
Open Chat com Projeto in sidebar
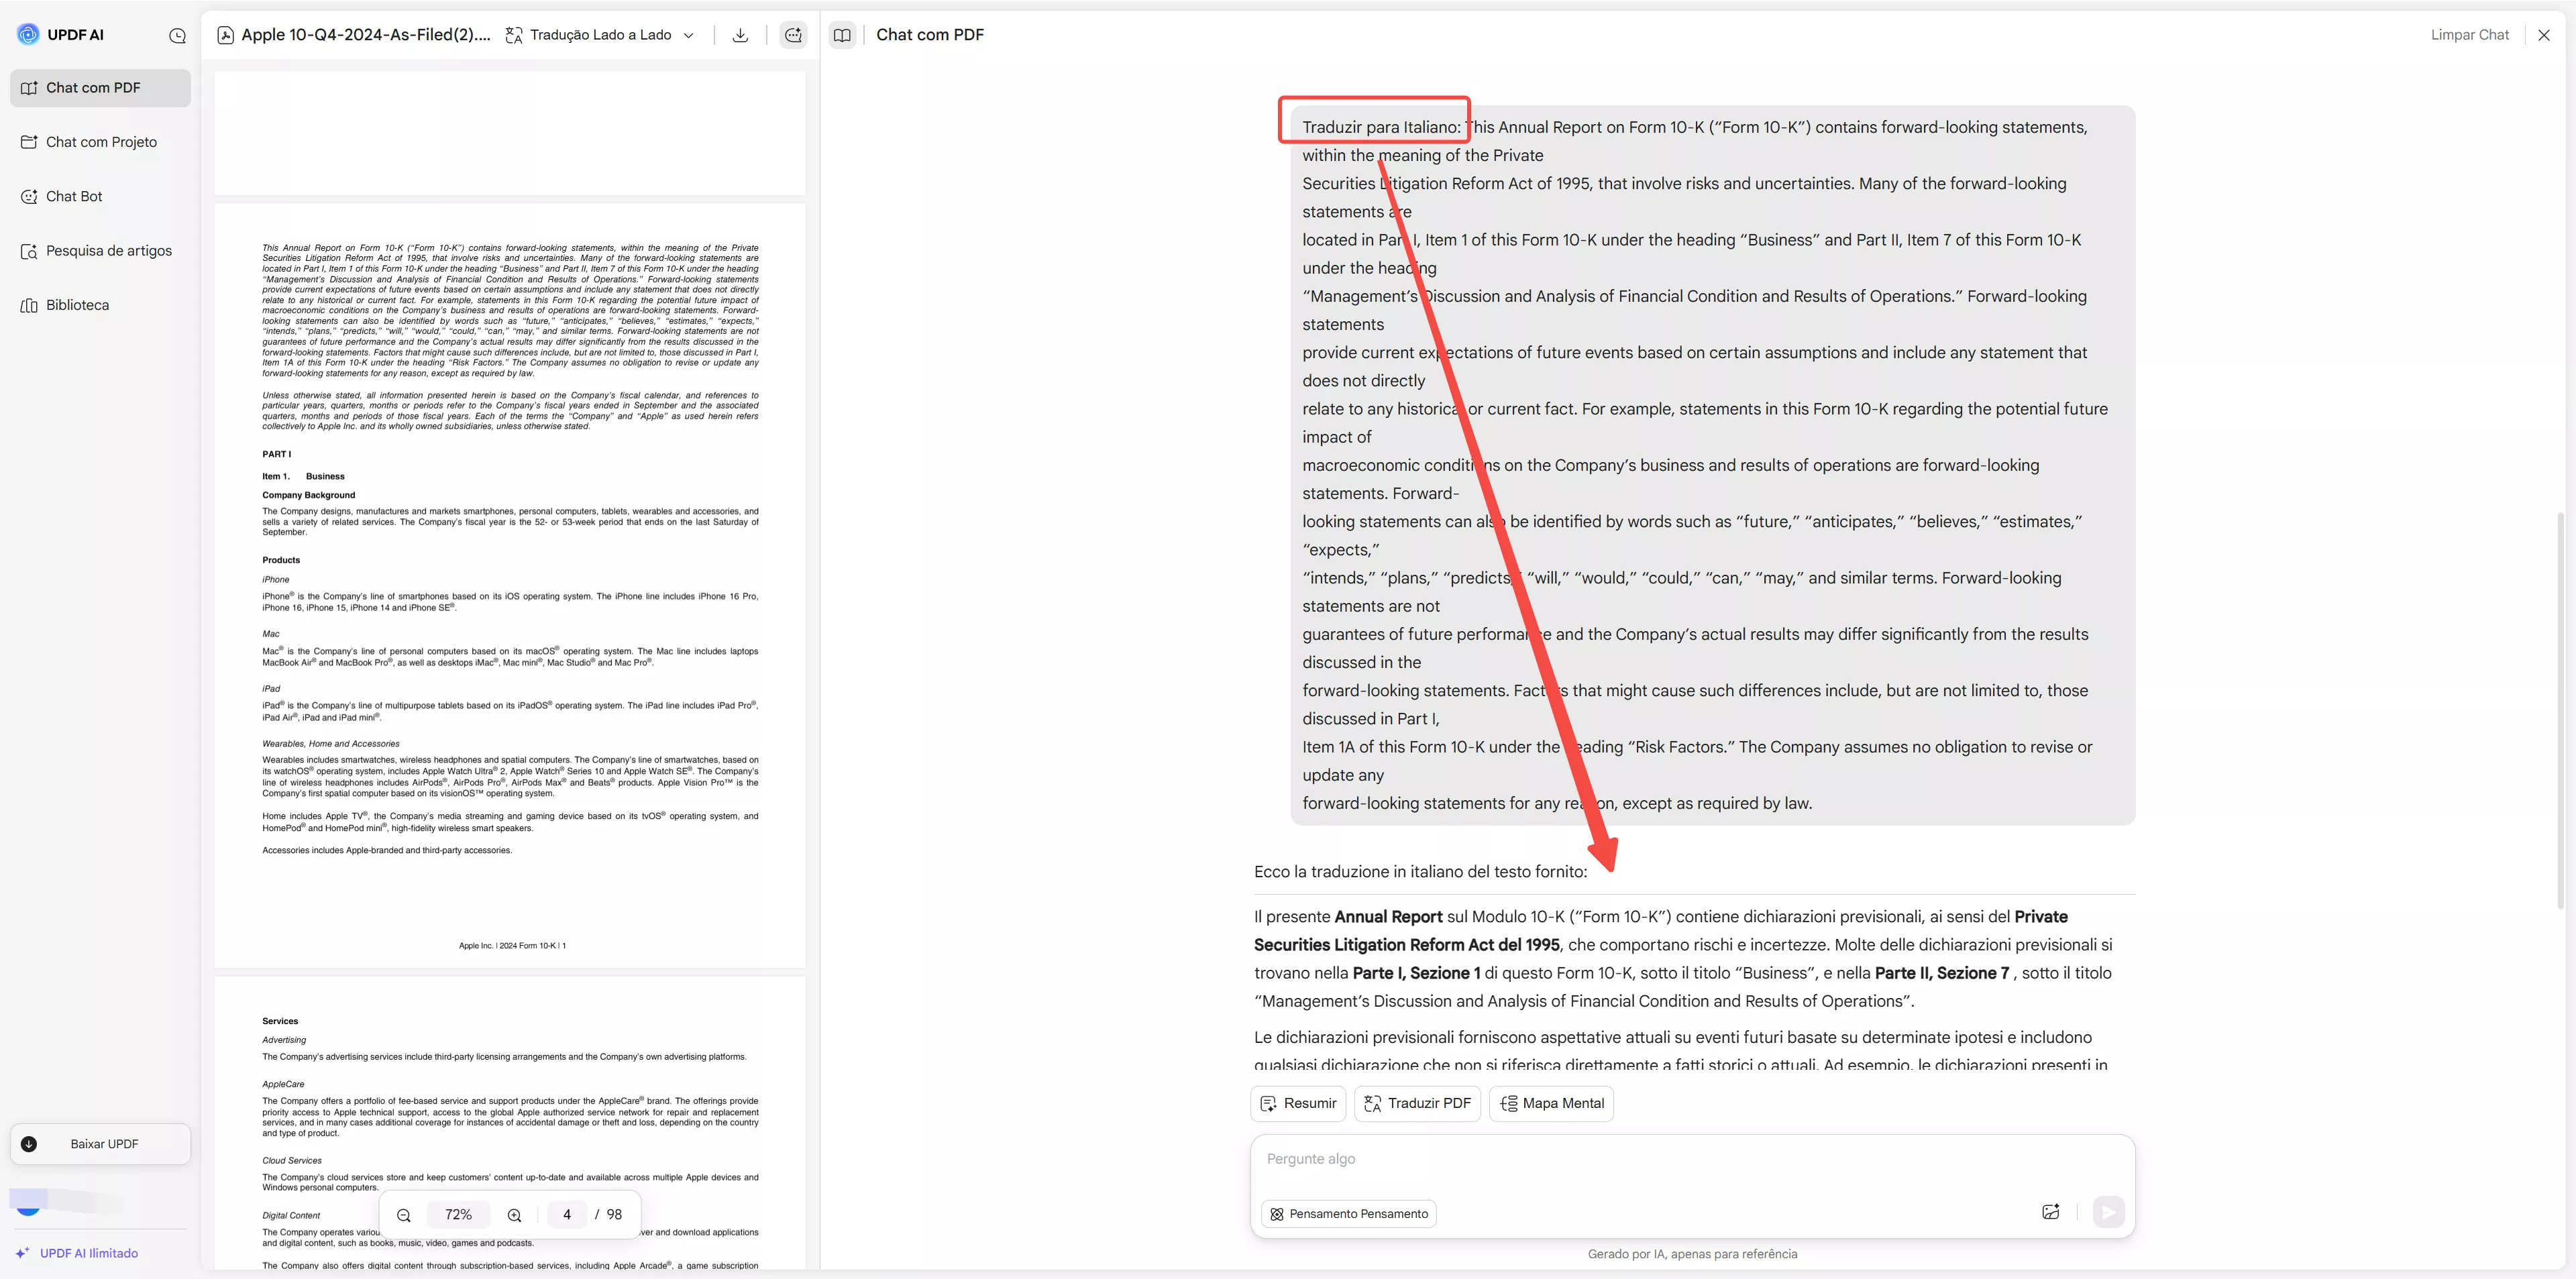pyautogui.click(x=100, y=142)
